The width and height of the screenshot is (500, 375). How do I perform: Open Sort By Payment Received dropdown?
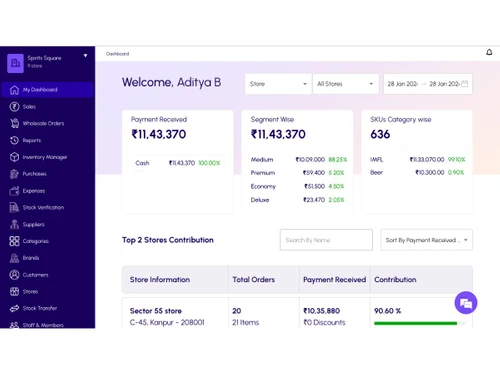tap(426, 240)
